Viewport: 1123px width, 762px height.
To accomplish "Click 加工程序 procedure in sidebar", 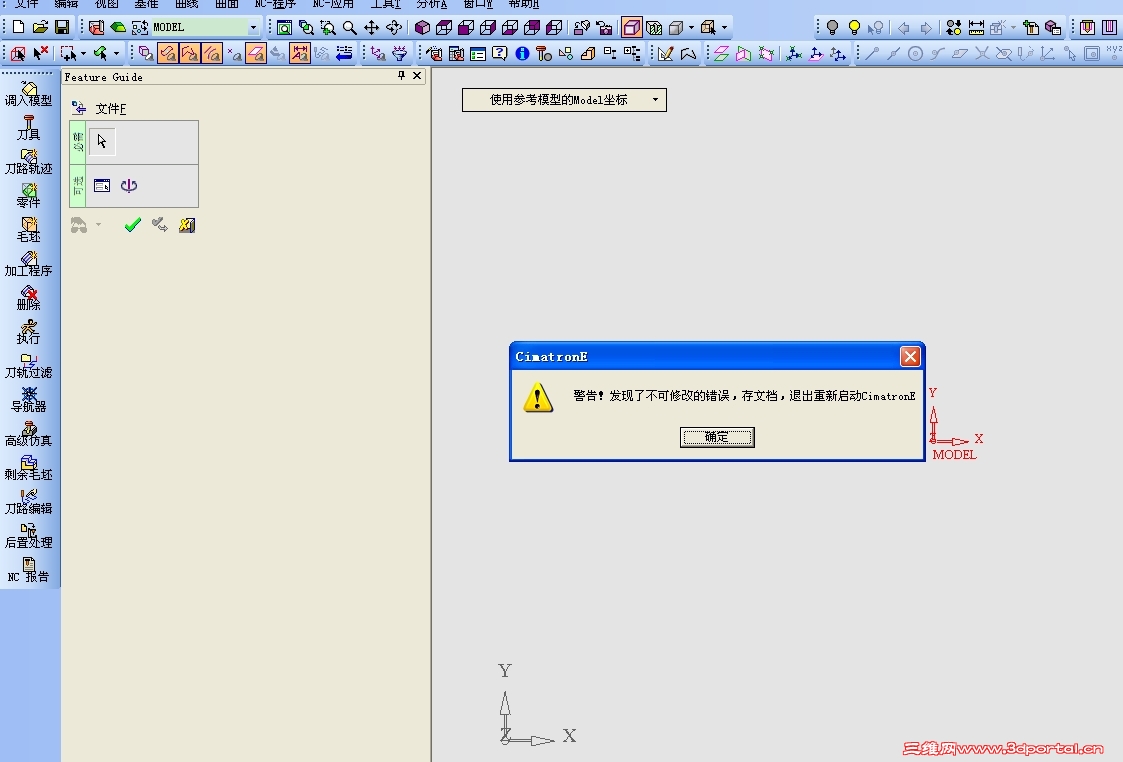I will coord(29,264).
